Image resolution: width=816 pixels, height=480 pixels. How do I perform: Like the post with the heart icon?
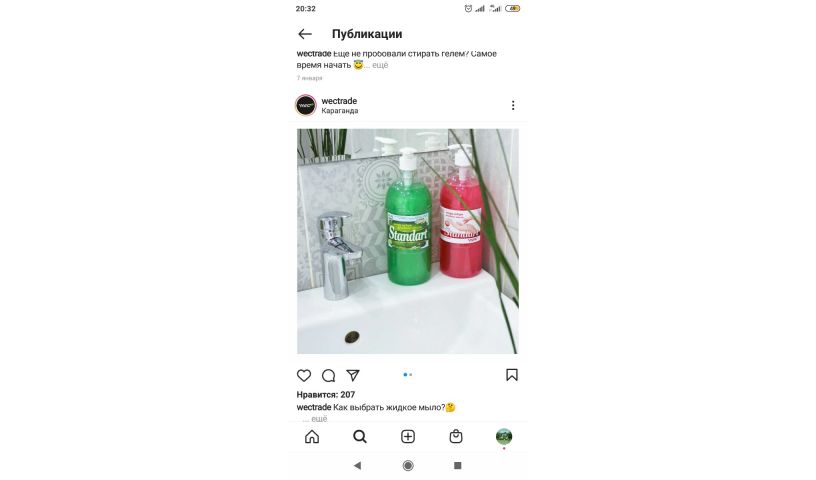[x=304, y=375]
